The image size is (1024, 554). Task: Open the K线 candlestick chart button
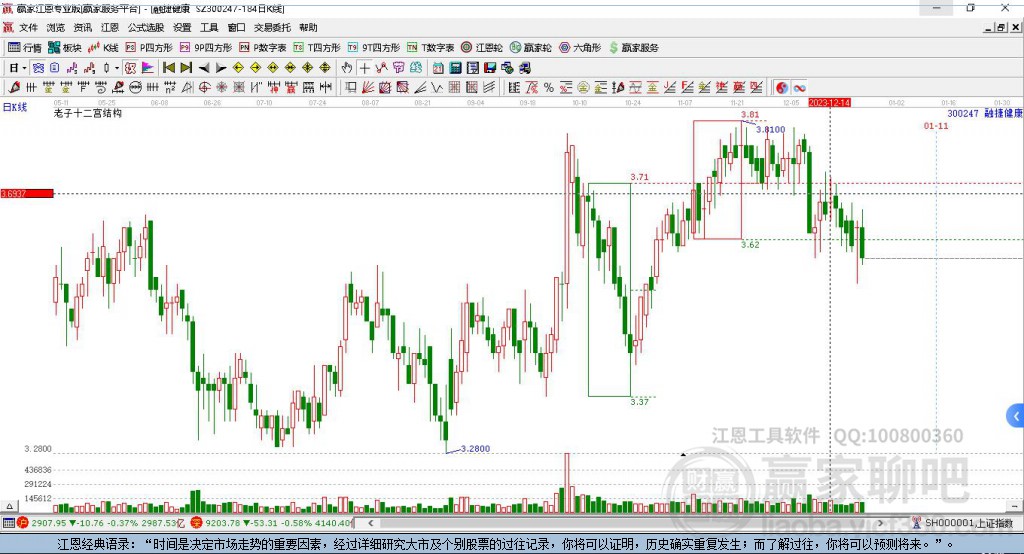click(x=103, y=48)
